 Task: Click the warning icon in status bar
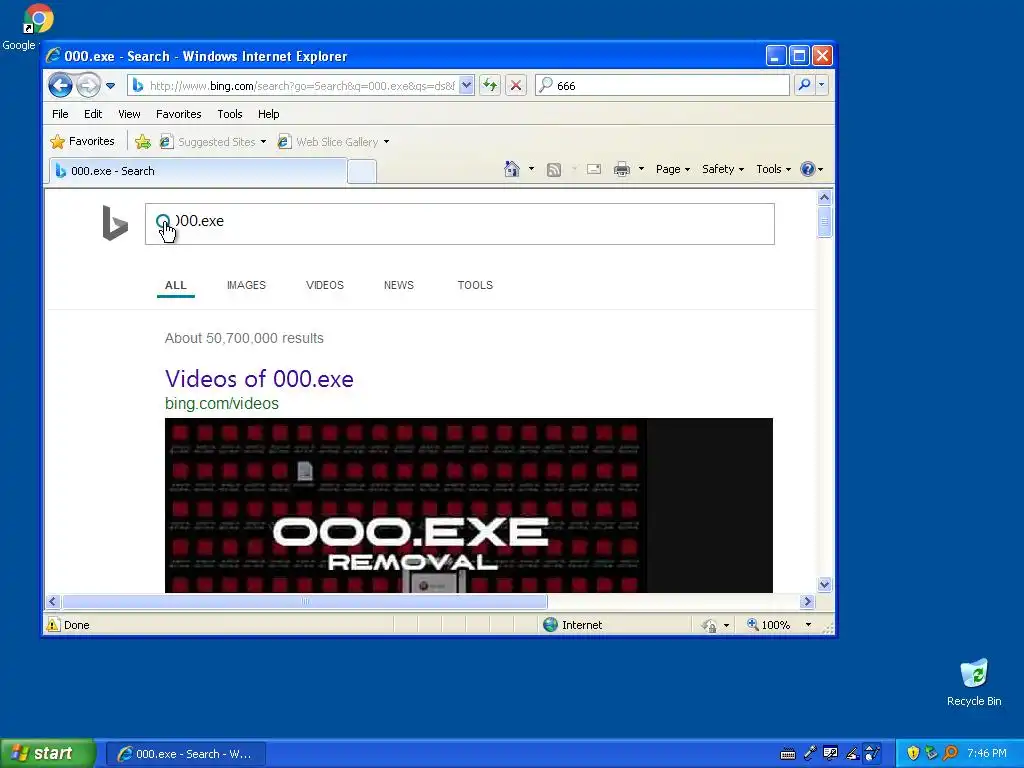[53, 624]
